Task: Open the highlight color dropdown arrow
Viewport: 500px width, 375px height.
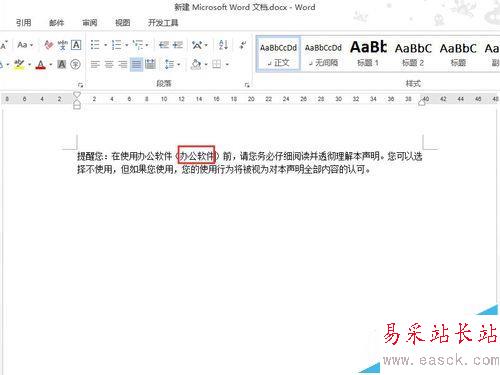Action: pos(29,64)
